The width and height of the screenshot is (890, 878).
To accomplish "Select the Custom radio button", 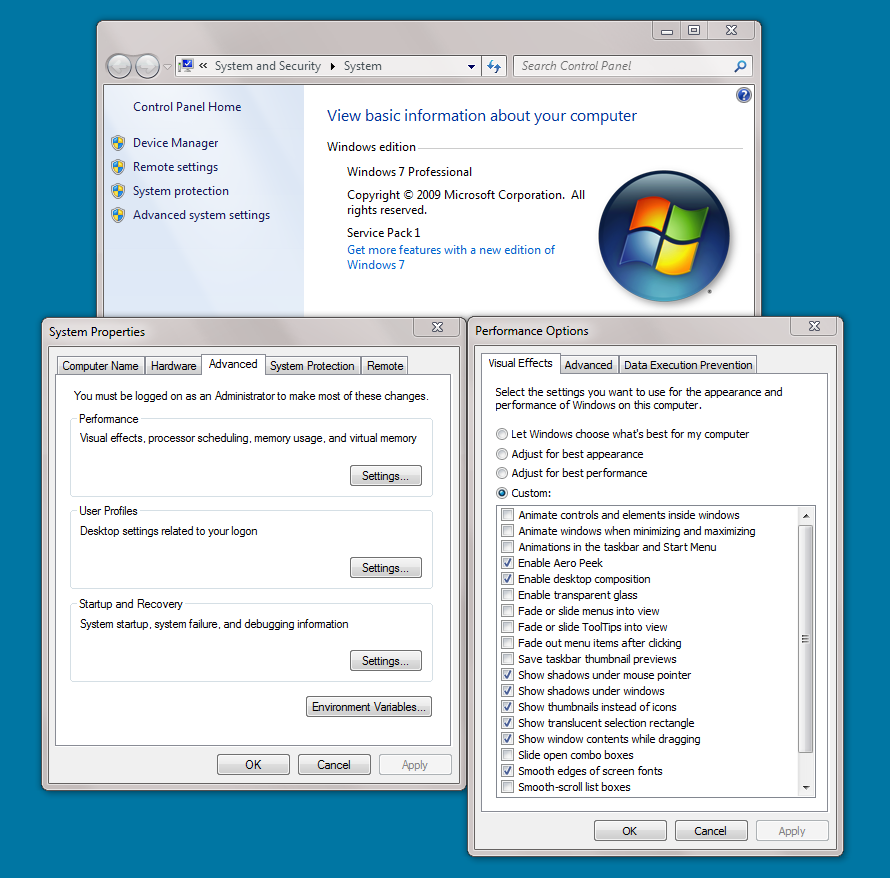I will (x=502, y=493).
